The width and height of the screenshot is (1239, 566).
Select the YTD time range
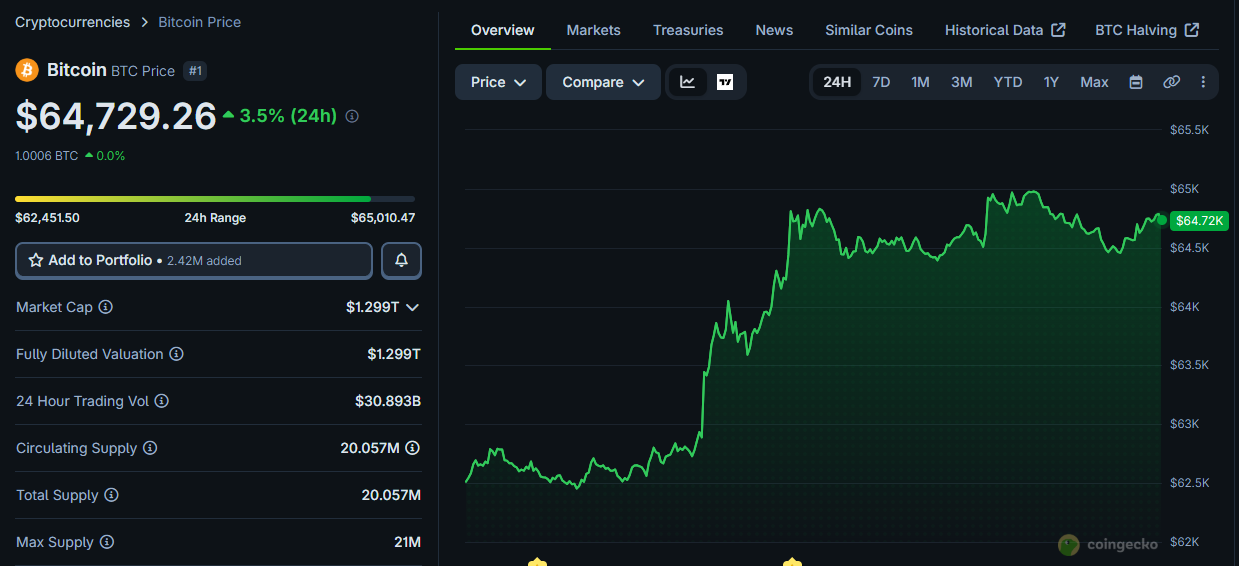1008,82
